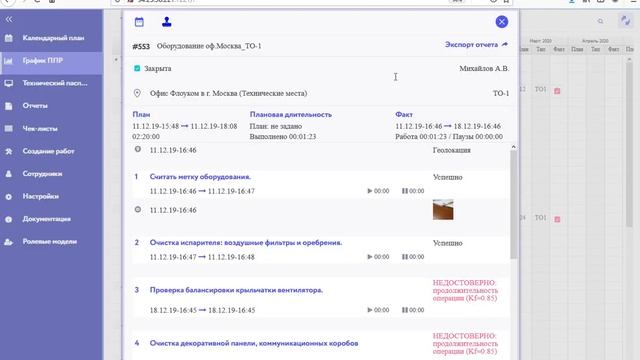The width and height of the screenshot is (640, 360).
Task: Click refresh icon in background schedule
Action: click(625, 20)
